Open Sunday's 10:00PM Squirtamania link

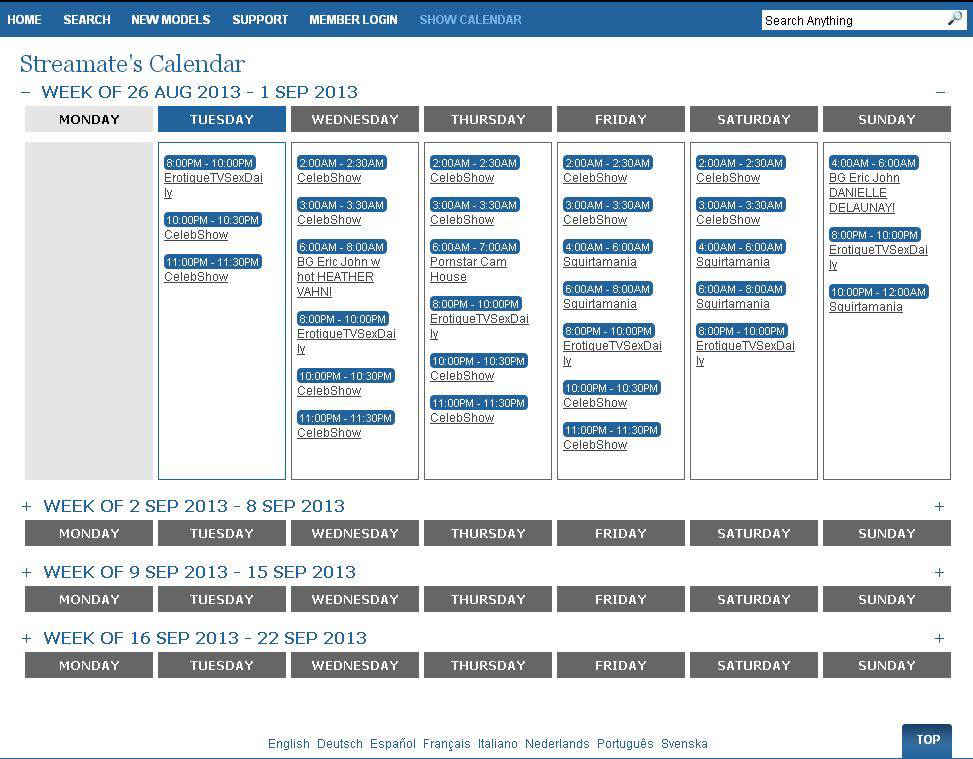pyautogui.click(x=866, y=307)
